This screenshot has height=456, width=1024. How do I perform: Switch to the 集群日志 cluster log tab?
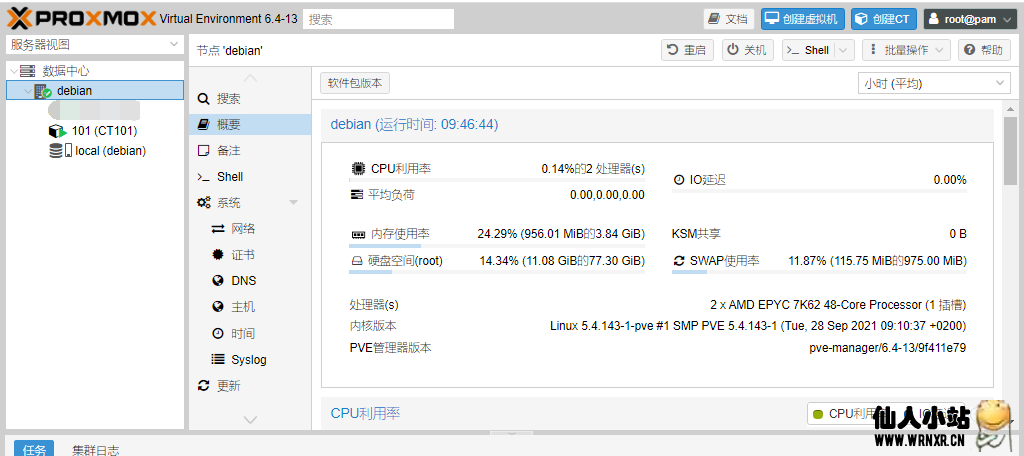[95, 449]
